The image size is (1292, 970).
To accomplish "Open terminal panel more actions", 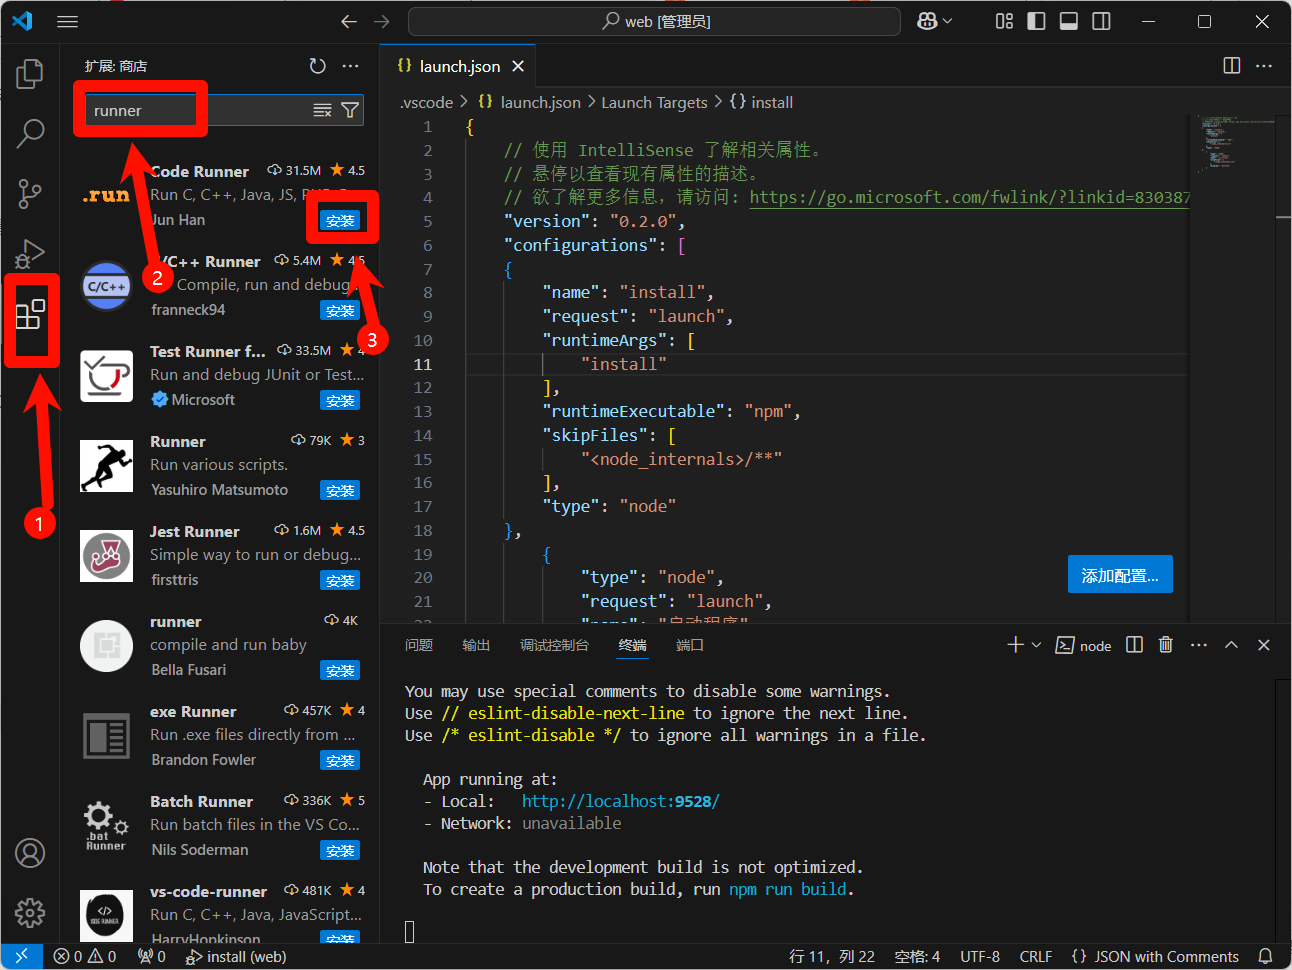I will (1199, 645).
